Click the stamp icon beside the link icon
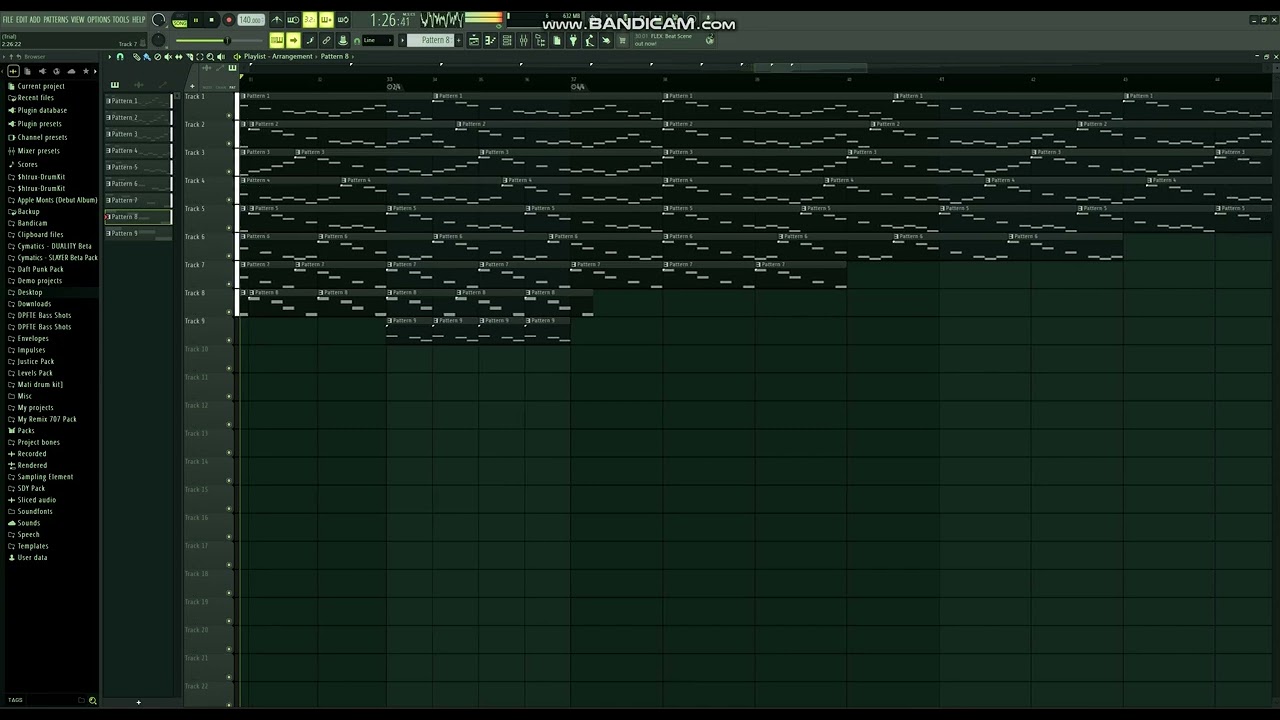This screenshot has height=720, width=1280. [343, 40]
